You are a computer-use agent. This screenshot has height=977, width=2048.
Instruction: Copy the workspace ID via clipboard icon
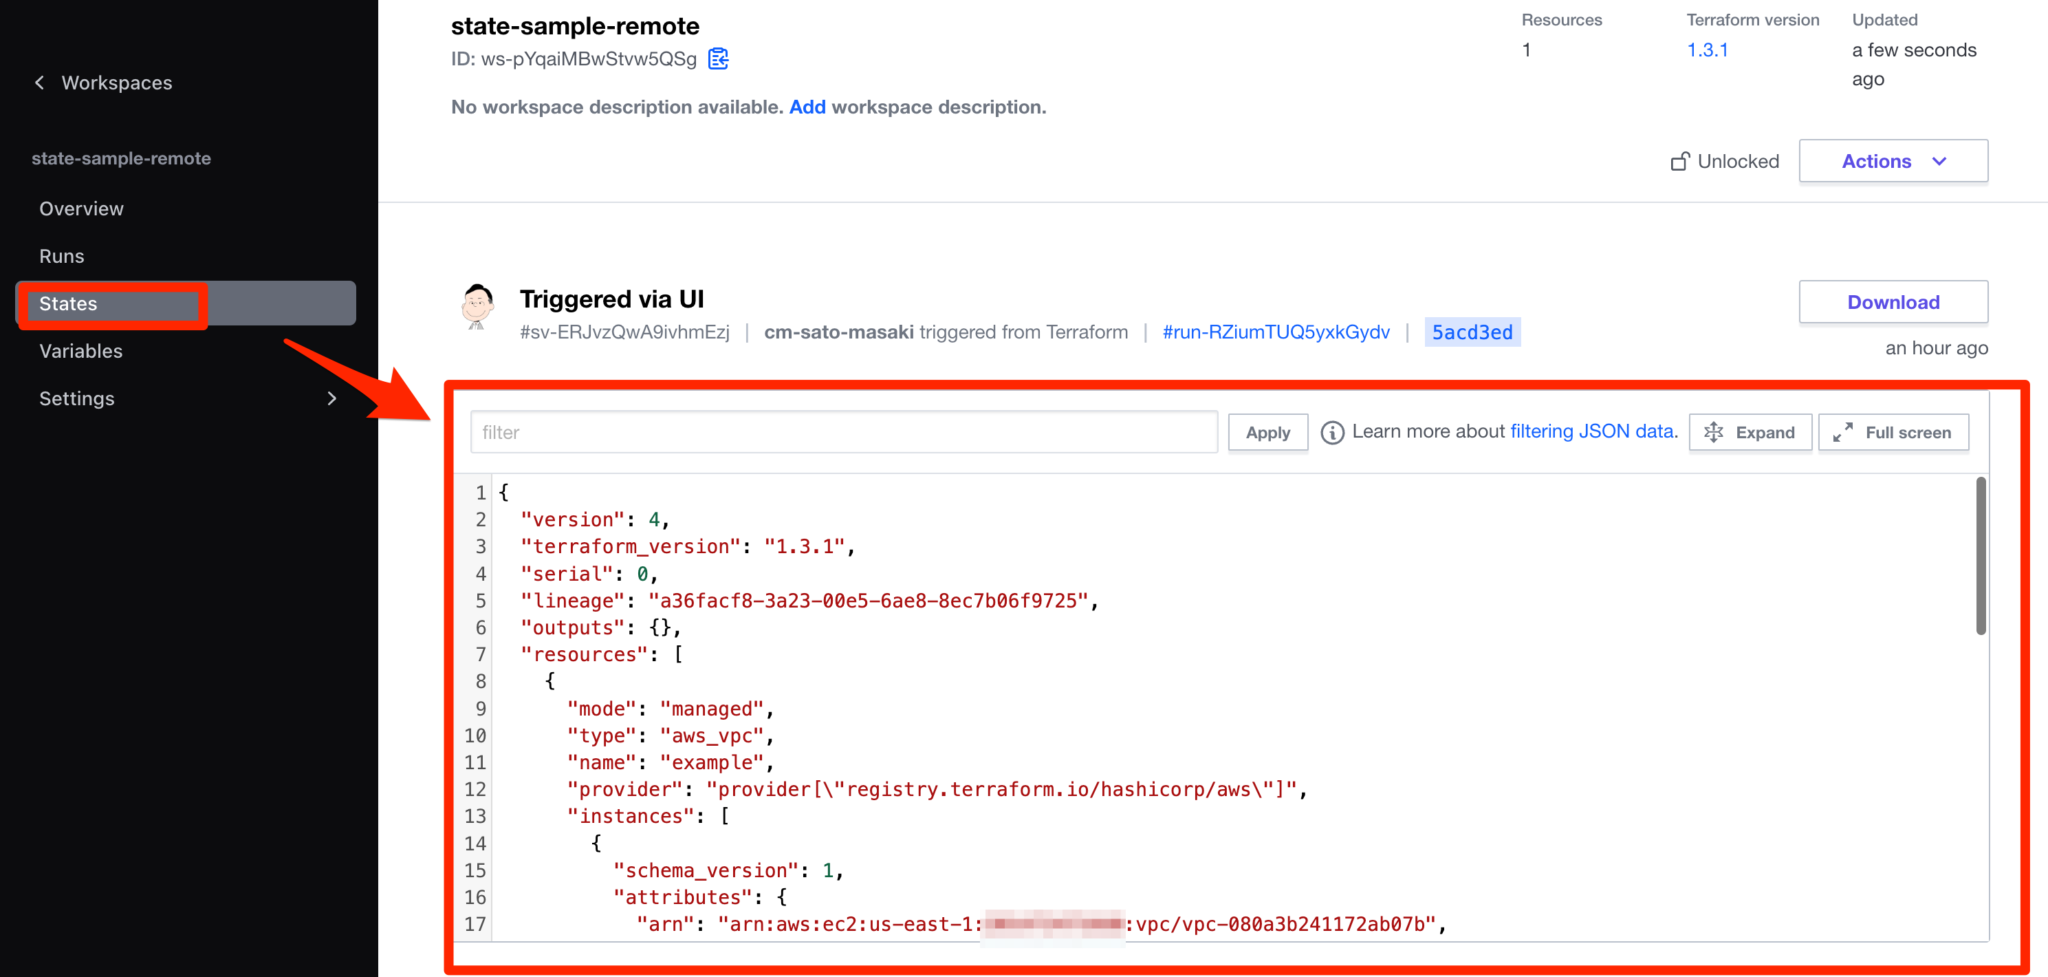click(x=717, y=59)
